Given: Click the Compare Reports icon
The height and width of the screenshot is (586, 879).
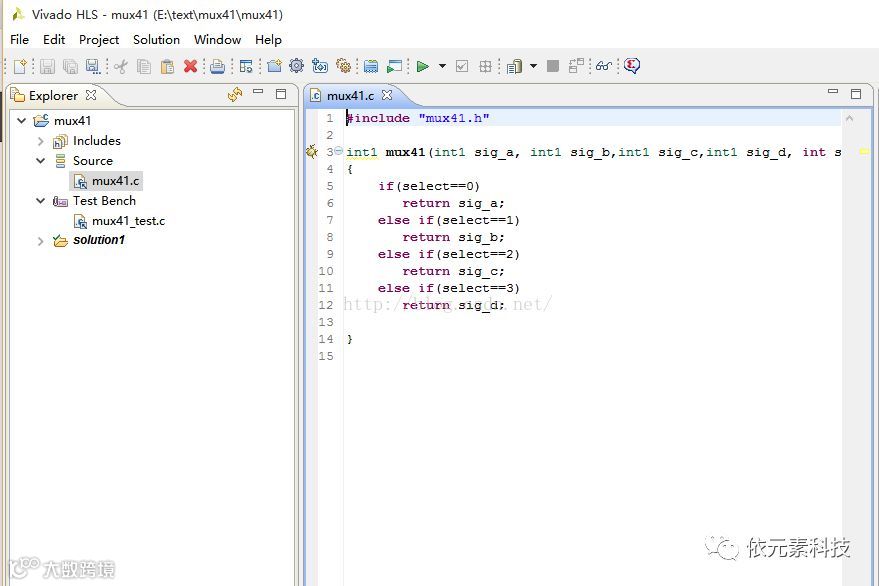Looking at the screenshot, I should tap(576, 66).
